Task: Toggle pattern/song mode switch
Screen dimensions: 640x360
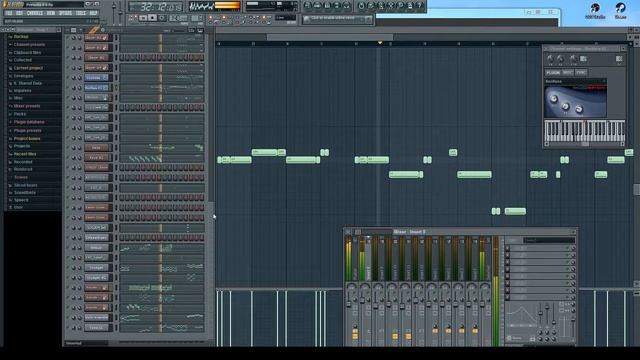Action: (132, 18)
